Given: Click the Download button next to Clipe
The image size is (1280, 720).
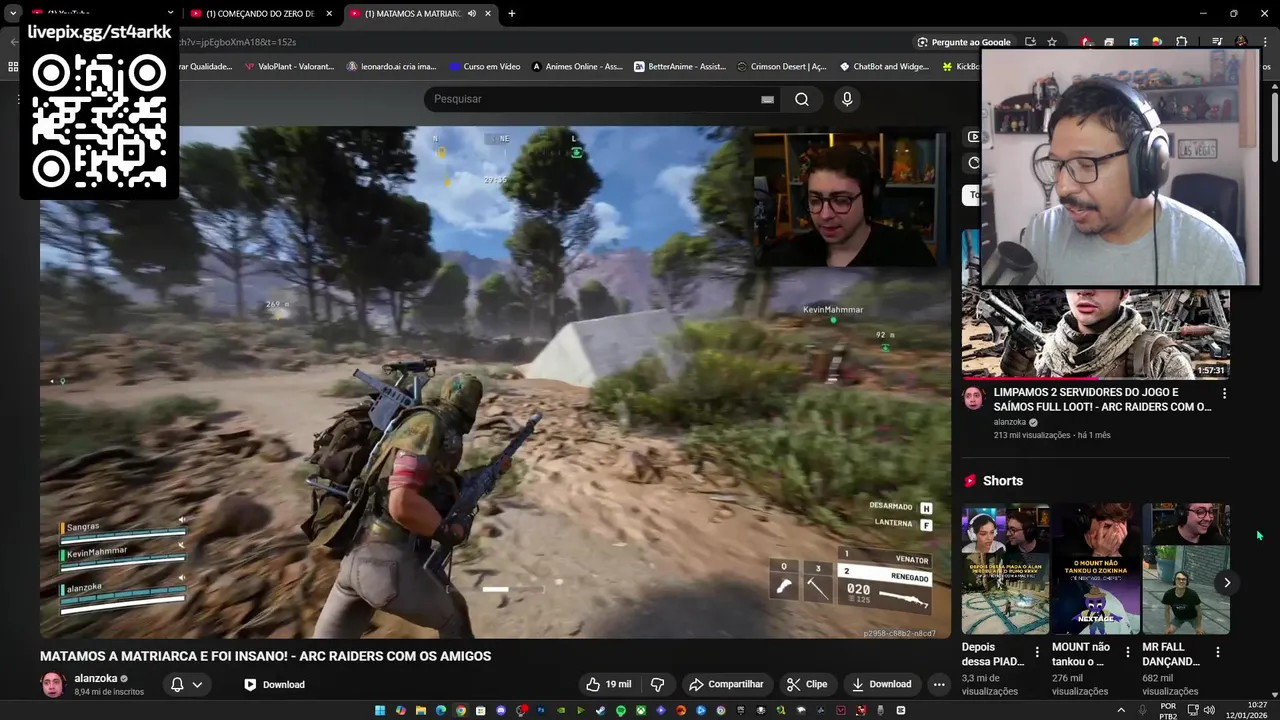Looking at the screenshot, I should tap(882, 684).
